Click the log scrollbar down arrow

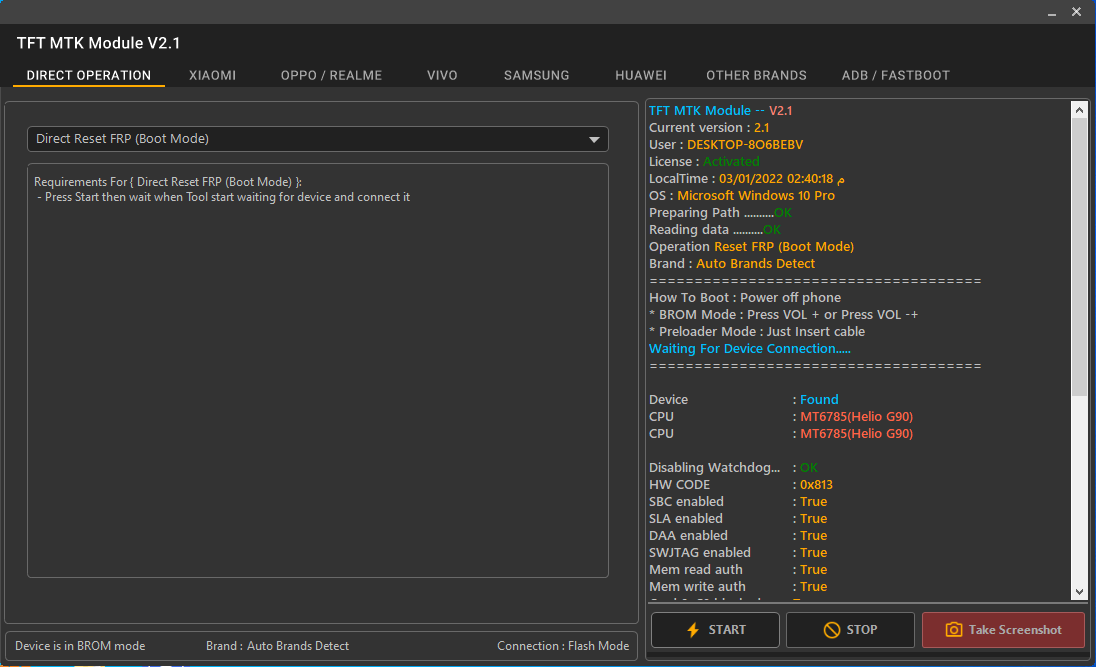click(x=1079, y=591)
